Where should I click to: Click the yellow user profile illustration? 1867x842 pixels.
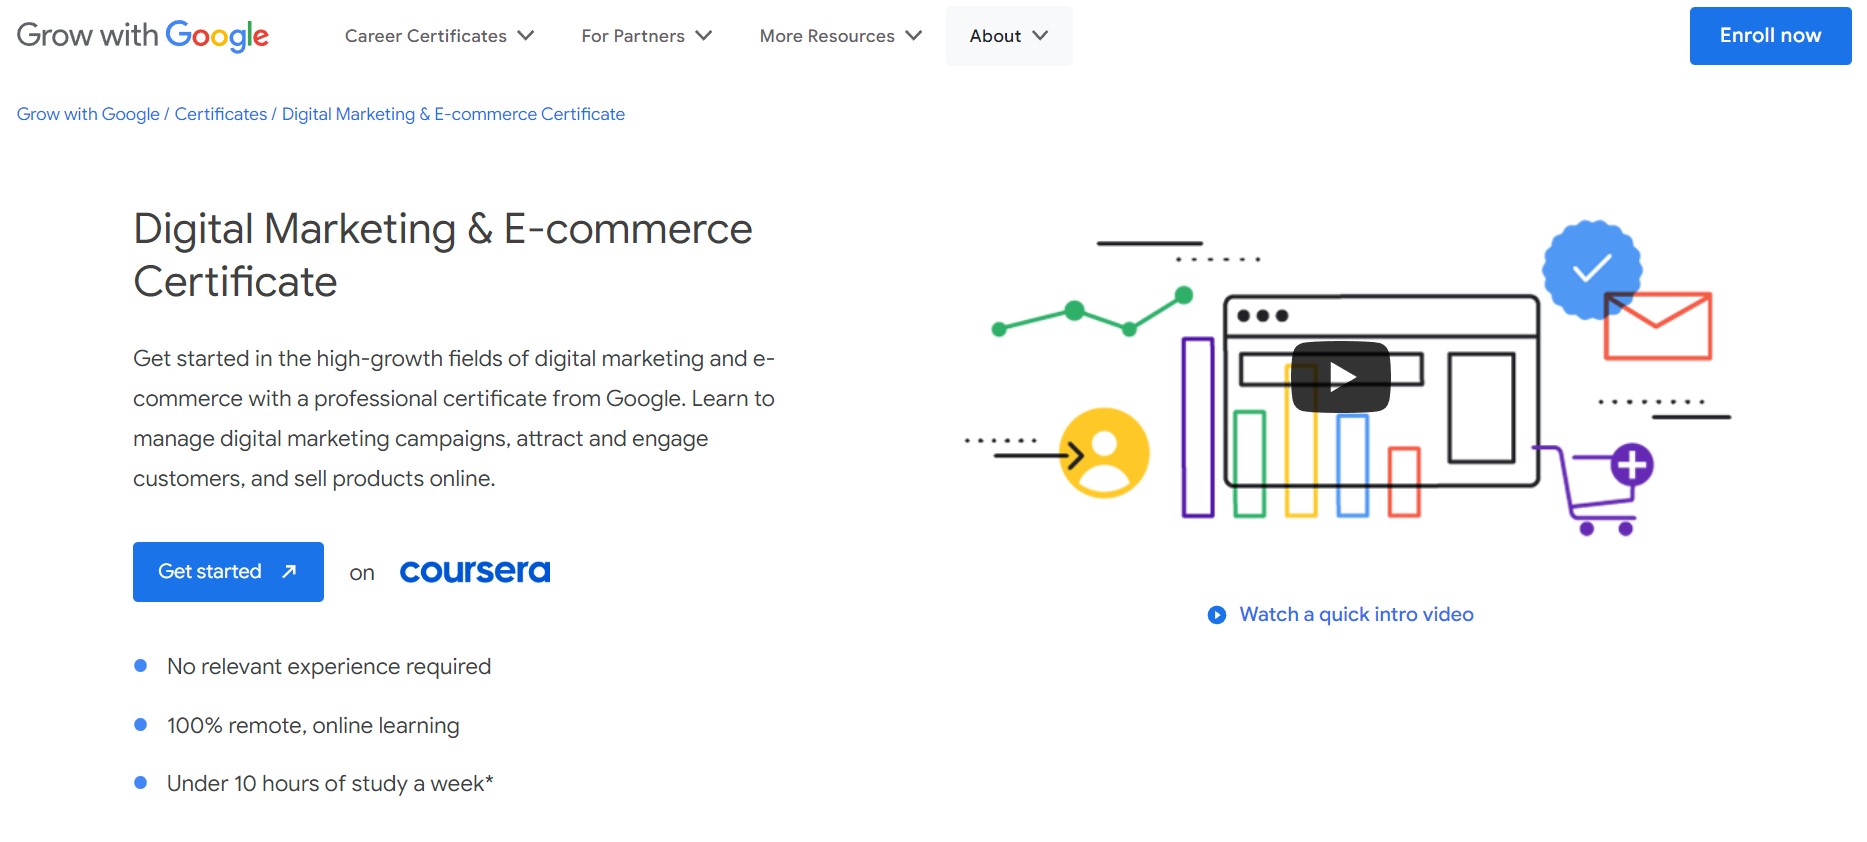click(x=1104, y=453)
